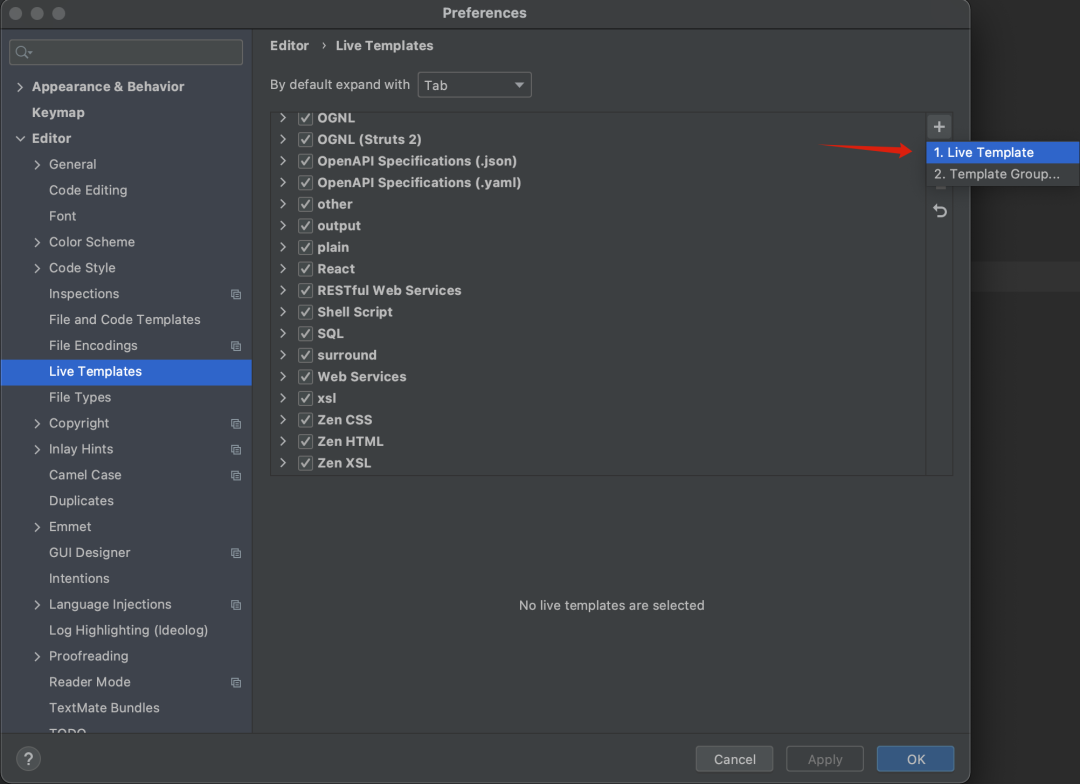Click the project-level icon beside File Encodings
Screen dimensions: 1080x784
(x=236, y=346)
